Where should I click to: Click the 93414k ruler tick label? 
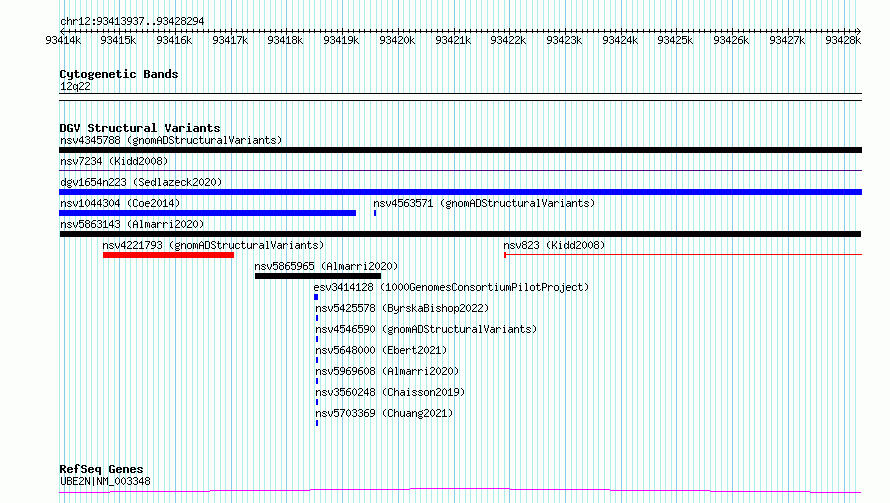pyautogui.click(x=63, y=41)
